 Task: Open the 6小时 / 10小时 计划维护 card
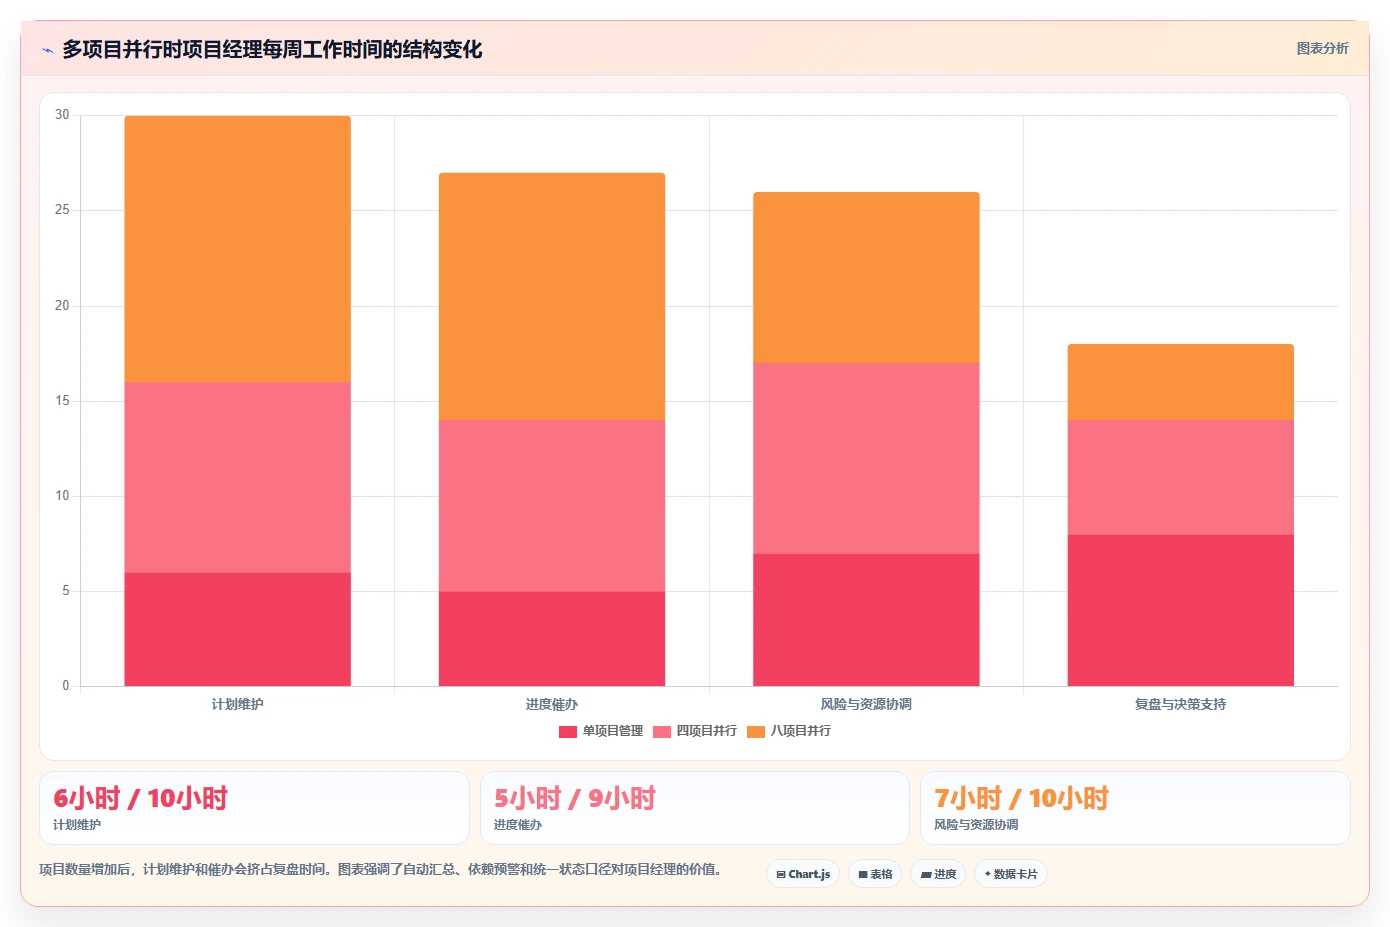coord(254,808)
